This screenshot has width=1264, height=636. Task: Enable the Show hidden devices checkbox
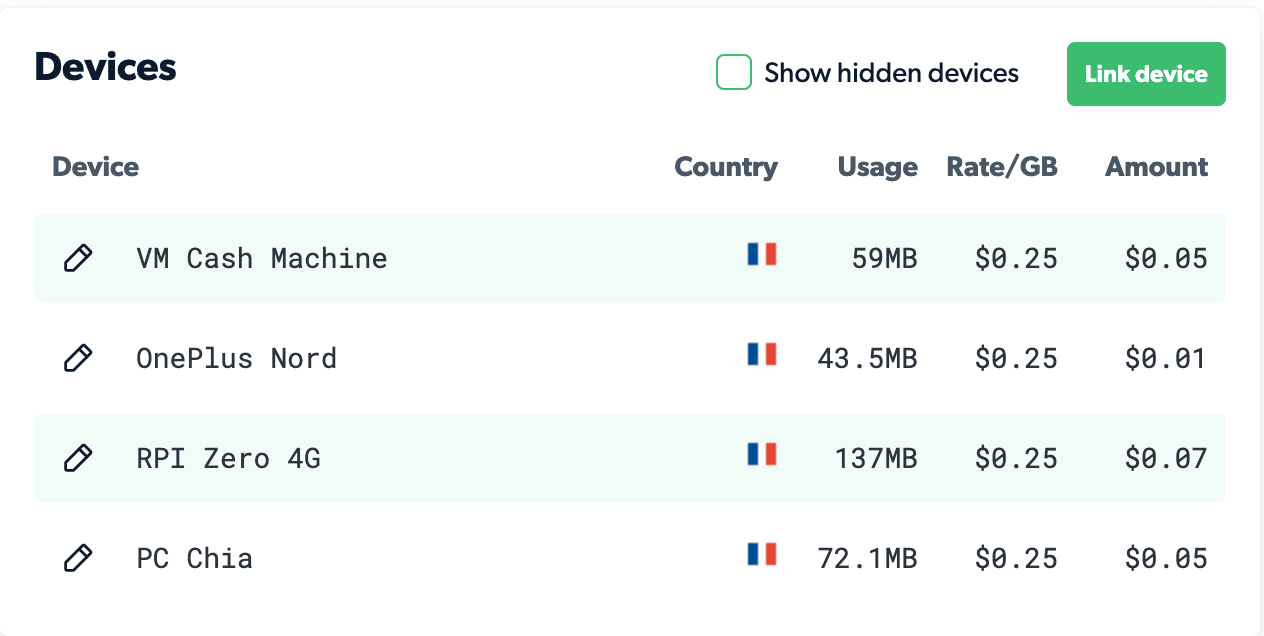[734, 73]
